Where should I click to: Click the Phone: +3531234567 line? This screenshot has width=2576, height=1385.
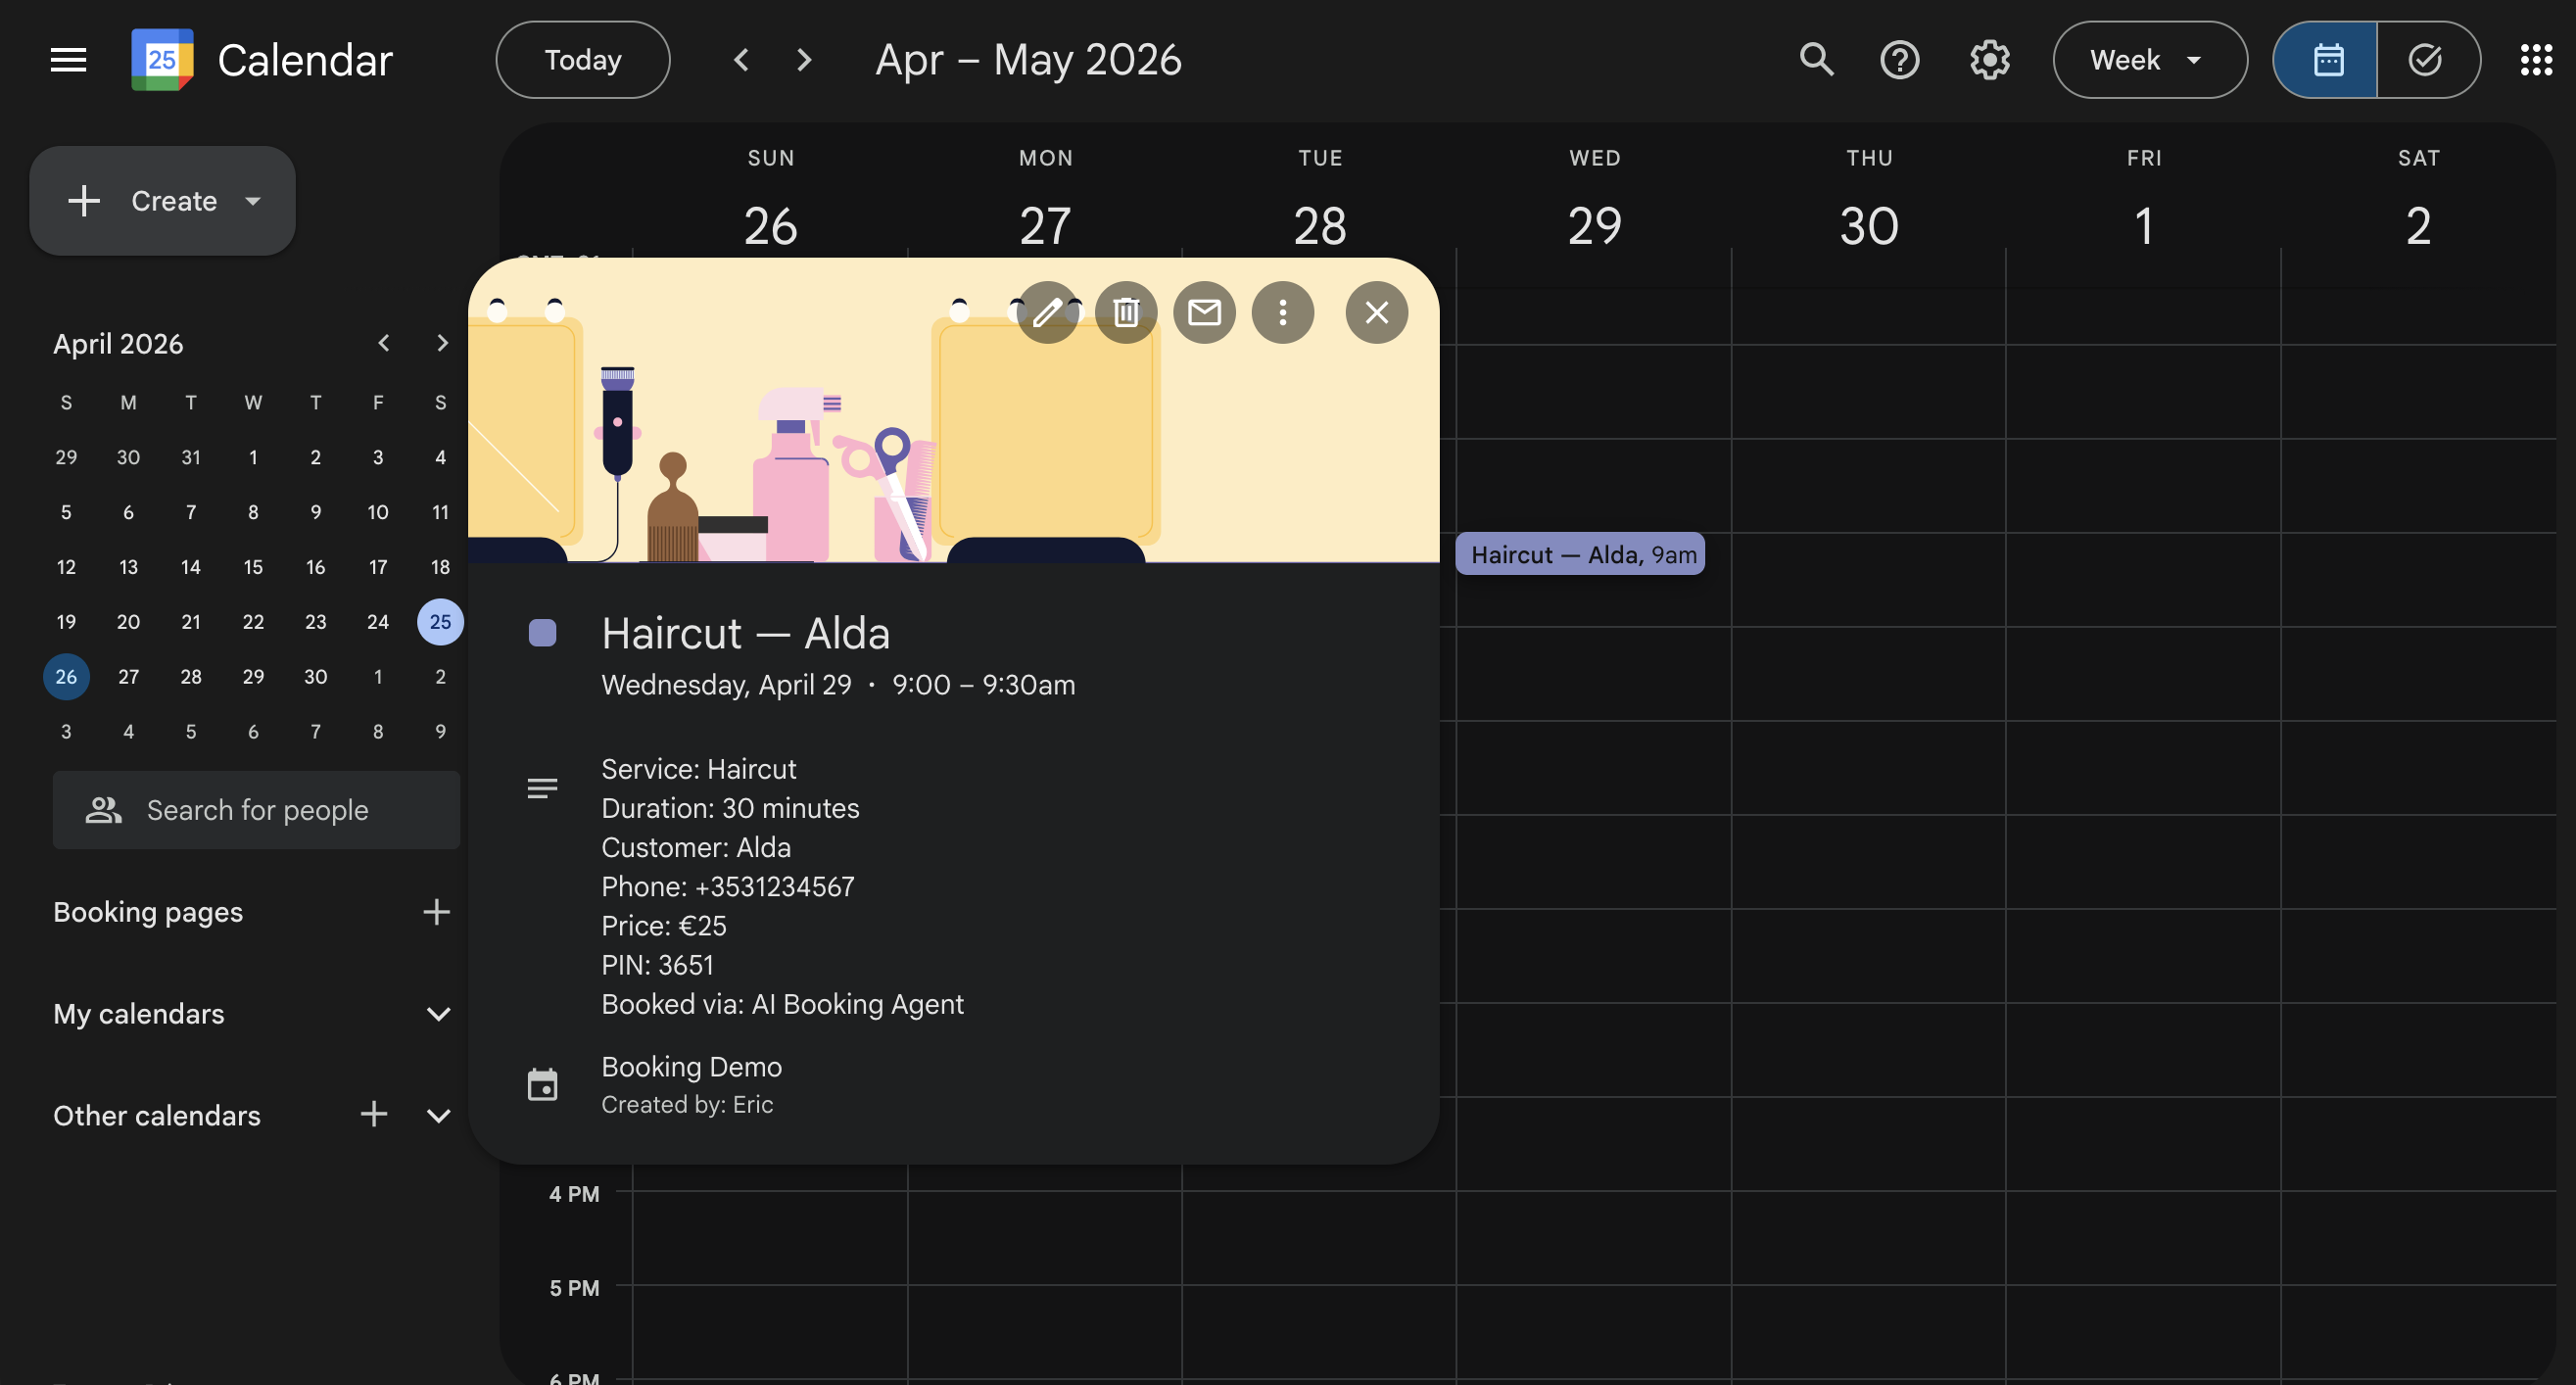click(728, 886)
